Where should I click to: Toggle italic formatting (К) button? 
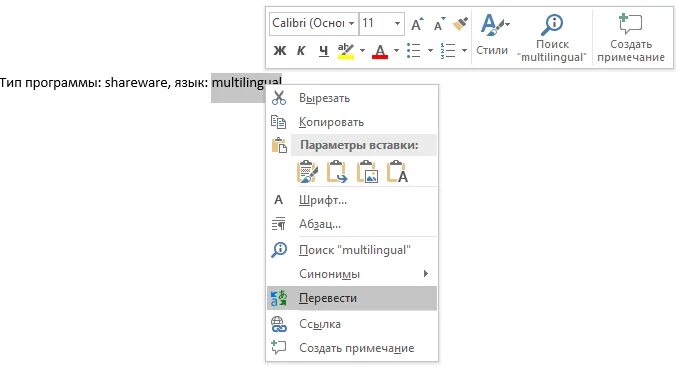pyautogui.click(x=301, y=50)
